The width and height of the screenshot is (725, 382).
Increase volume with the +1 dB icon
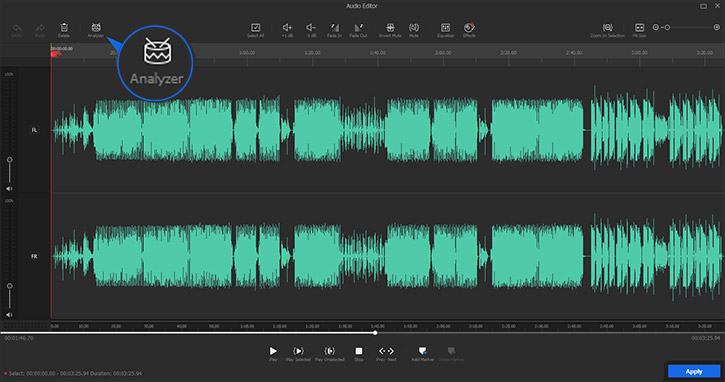click(287, 28)
